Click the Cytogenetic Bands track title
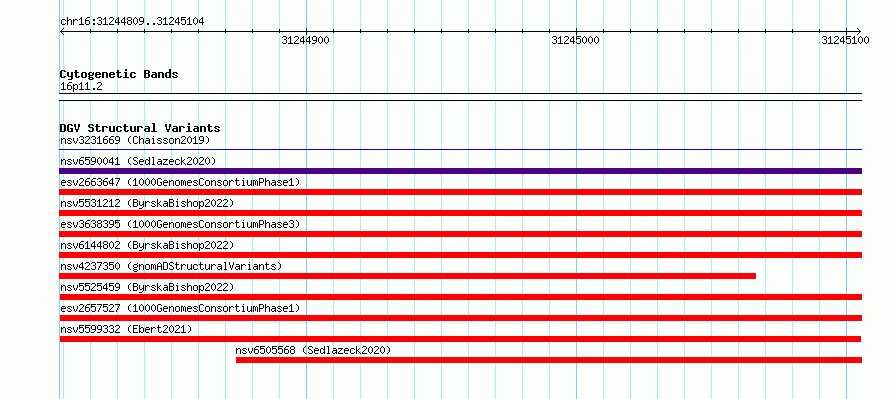 click(119, 74)
